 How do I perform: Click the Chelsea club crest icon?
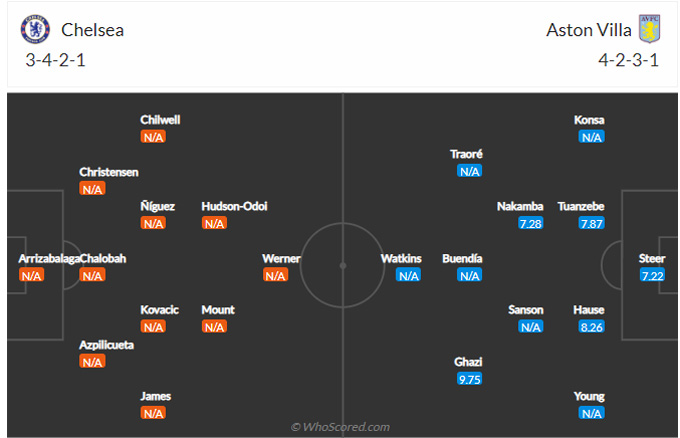[x=35, y=29]
